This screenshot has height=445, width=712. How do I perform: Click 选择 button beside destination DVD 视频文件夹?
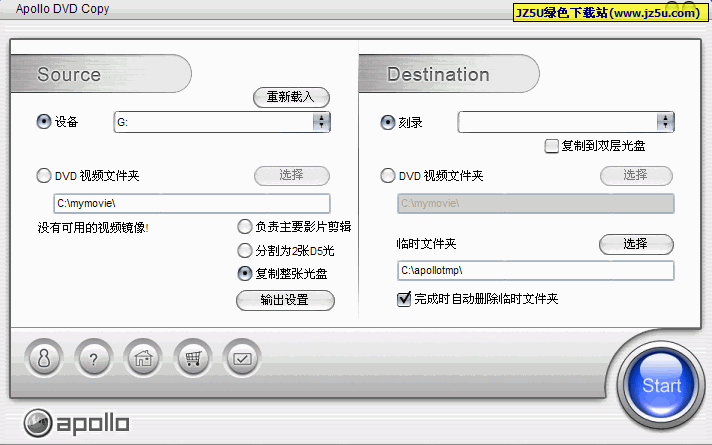636,175
